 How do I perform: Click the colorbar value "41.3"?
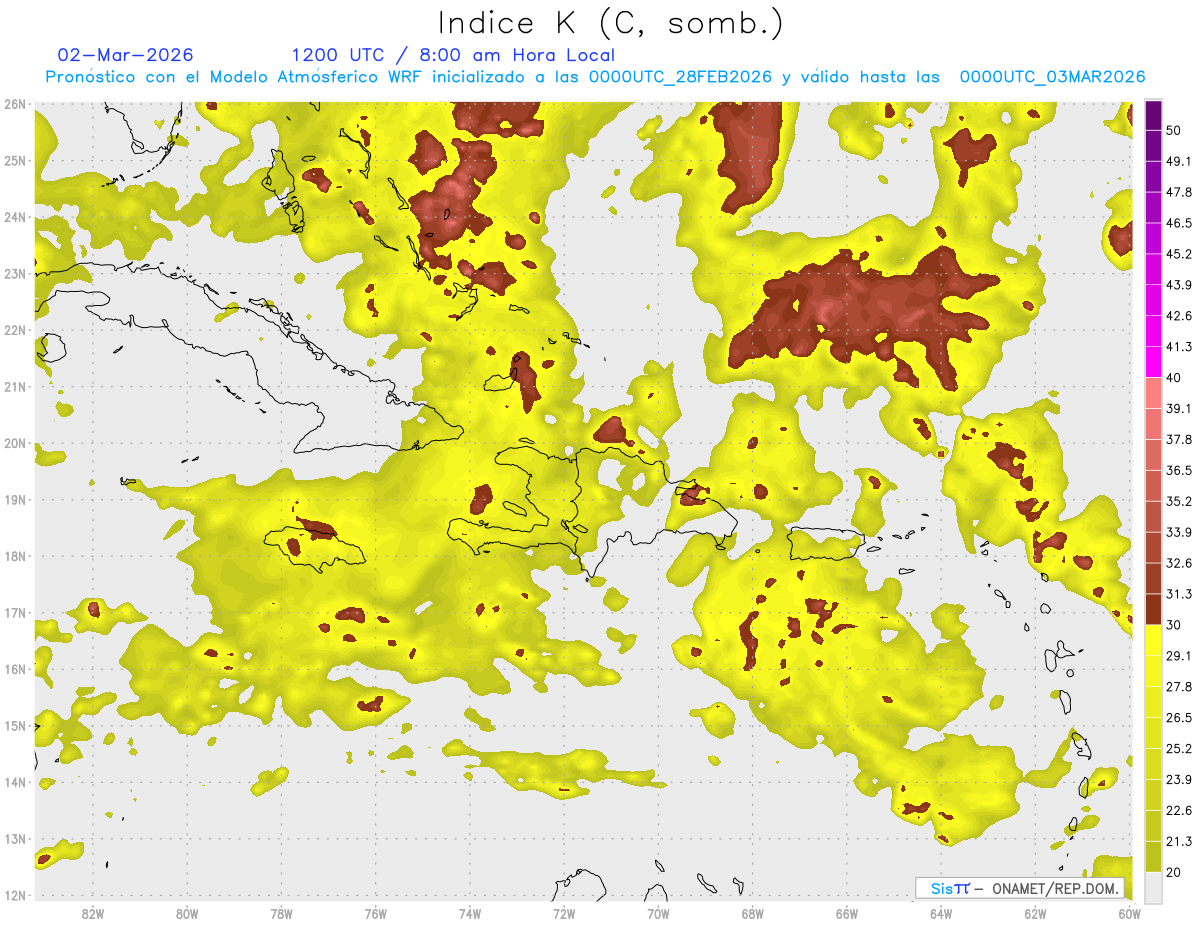[x=1178, y=347]
